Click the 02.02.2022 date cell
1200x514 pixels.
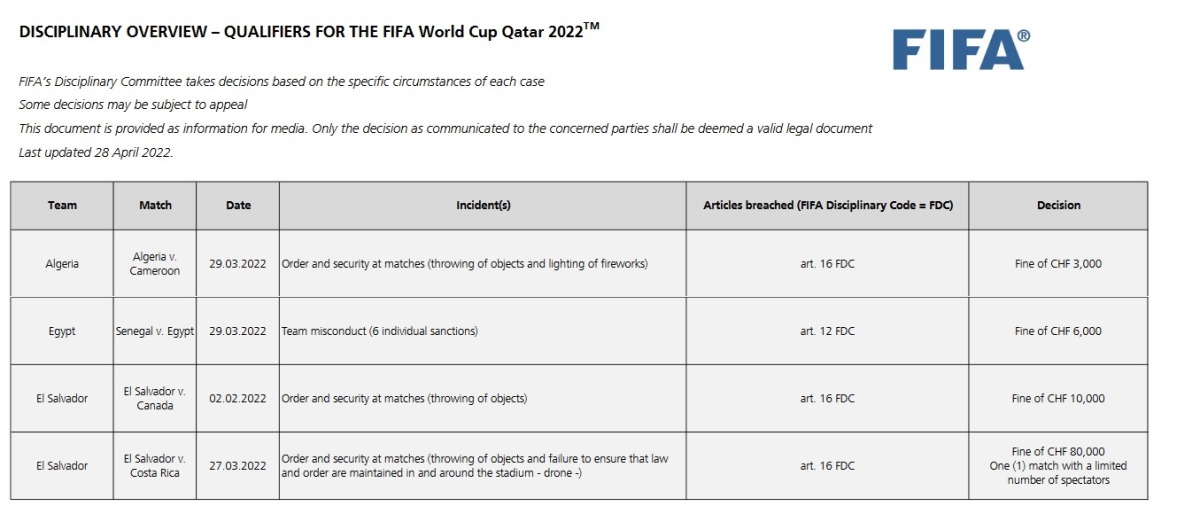click(238, 398)
